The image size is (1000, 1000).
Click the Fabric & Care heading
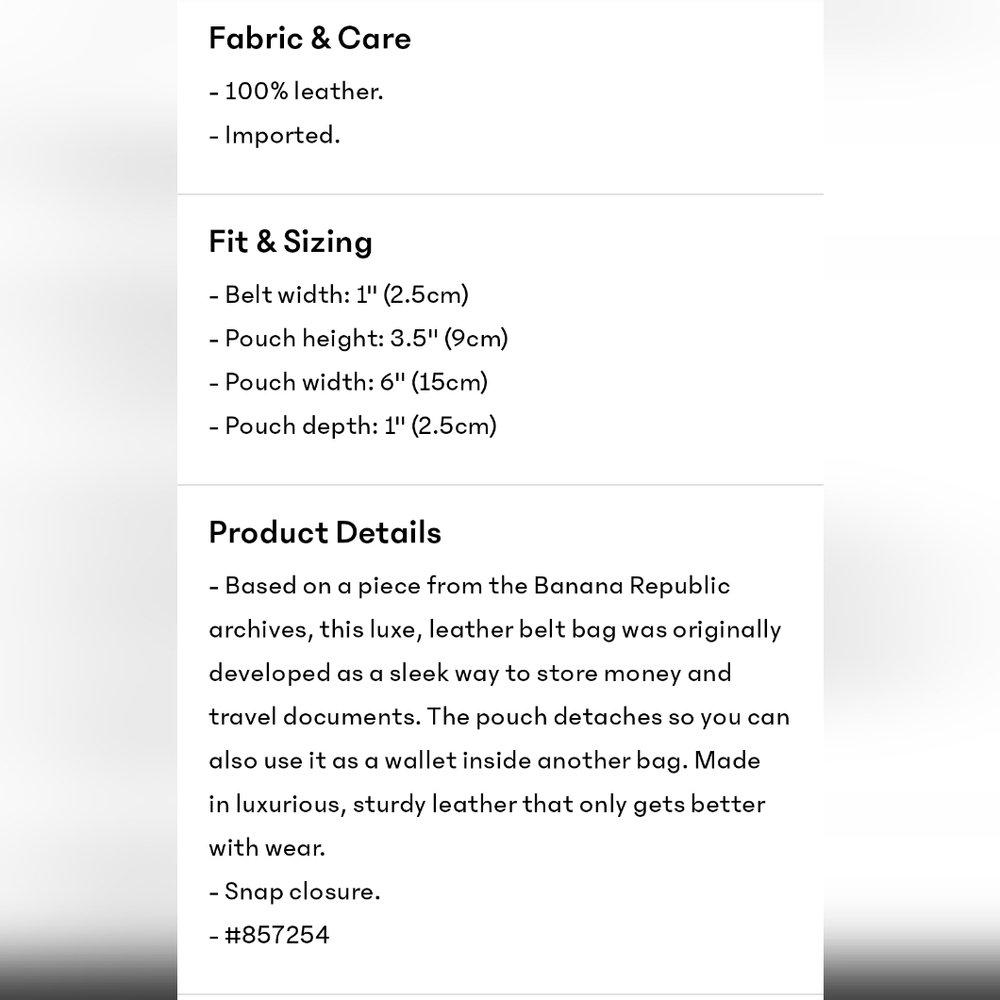click(x=309, y=38)
